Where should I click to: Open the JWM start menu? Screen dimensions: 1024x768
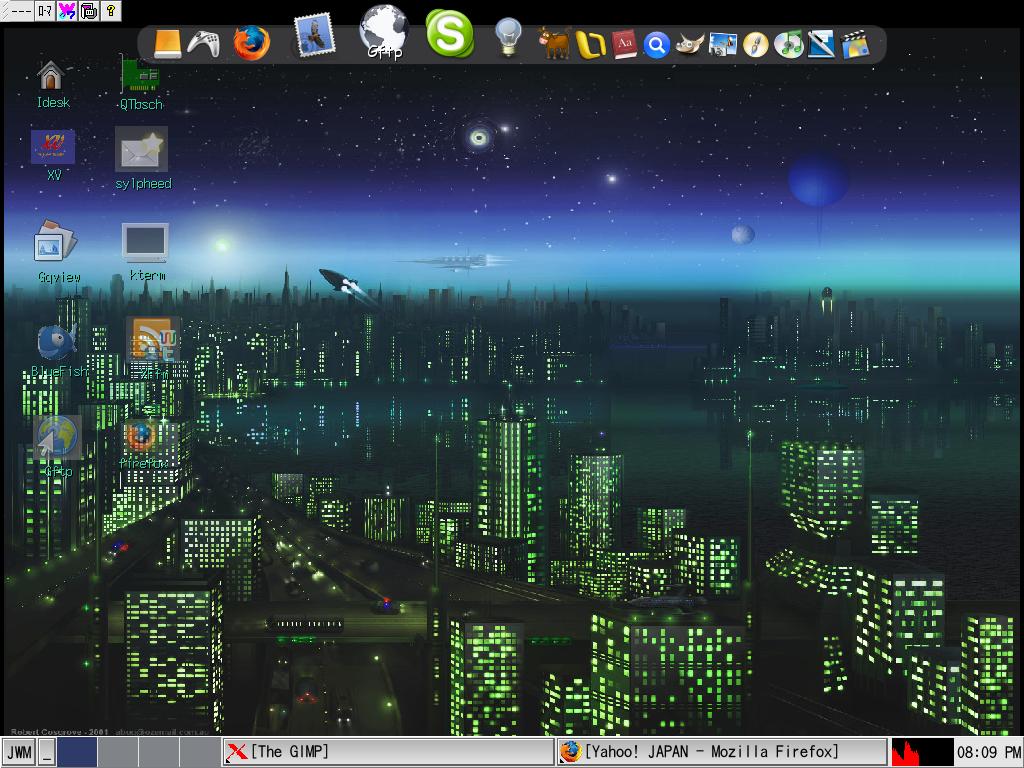19,752
